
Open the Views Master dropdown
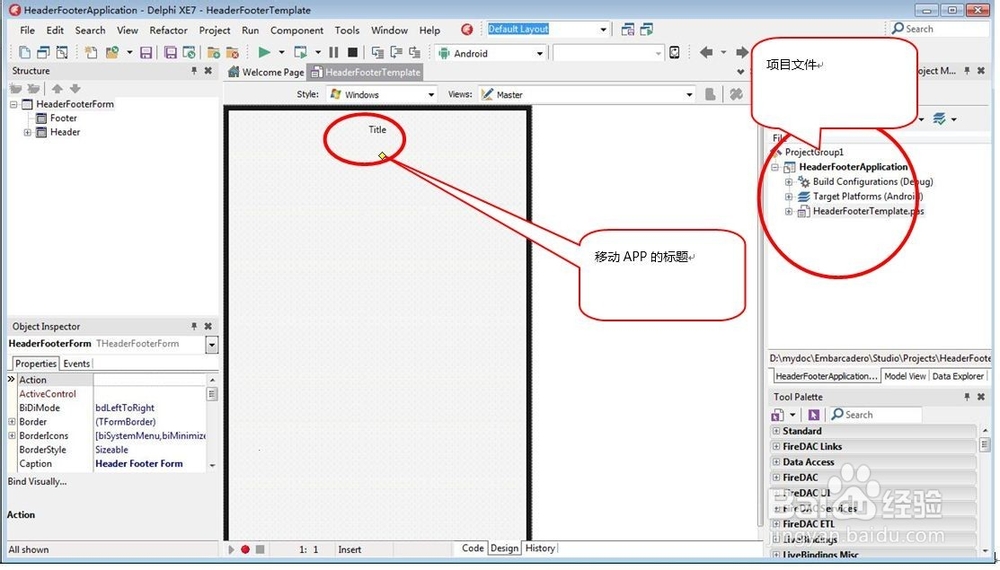pos(689,94)
